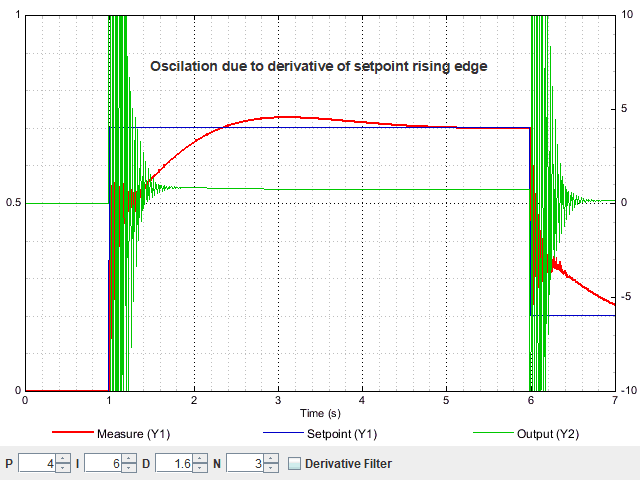
Task: Increment the I value spinner
Action: click(128, 459)
